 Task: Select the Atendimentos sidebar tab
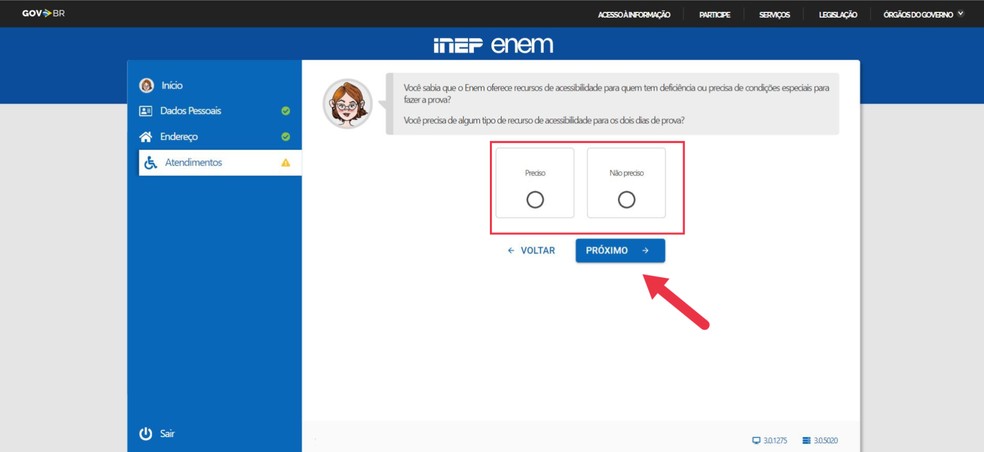[x=220, y=163]
